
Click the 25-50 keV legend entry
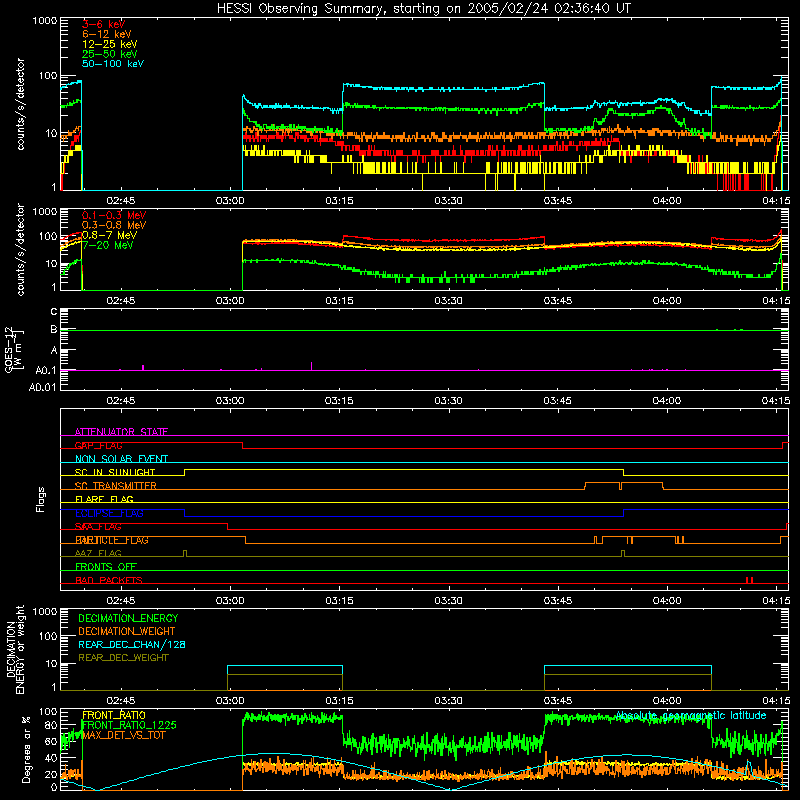(x=110, y=54)
